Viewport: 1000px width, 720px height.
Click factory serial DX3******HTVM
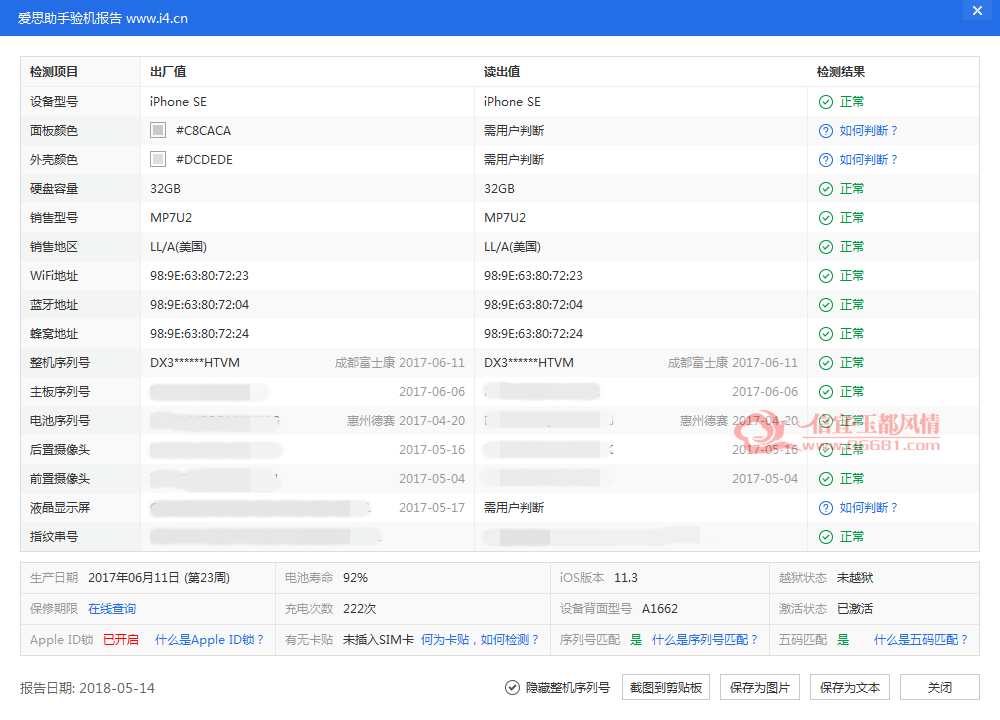[195, 363]
